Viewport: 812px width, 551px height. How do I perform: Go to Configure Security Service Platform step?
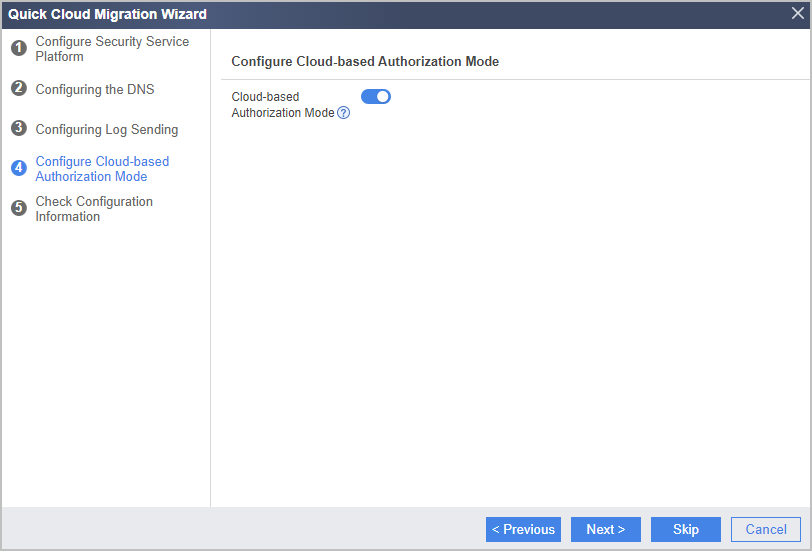tap(112, 49)
